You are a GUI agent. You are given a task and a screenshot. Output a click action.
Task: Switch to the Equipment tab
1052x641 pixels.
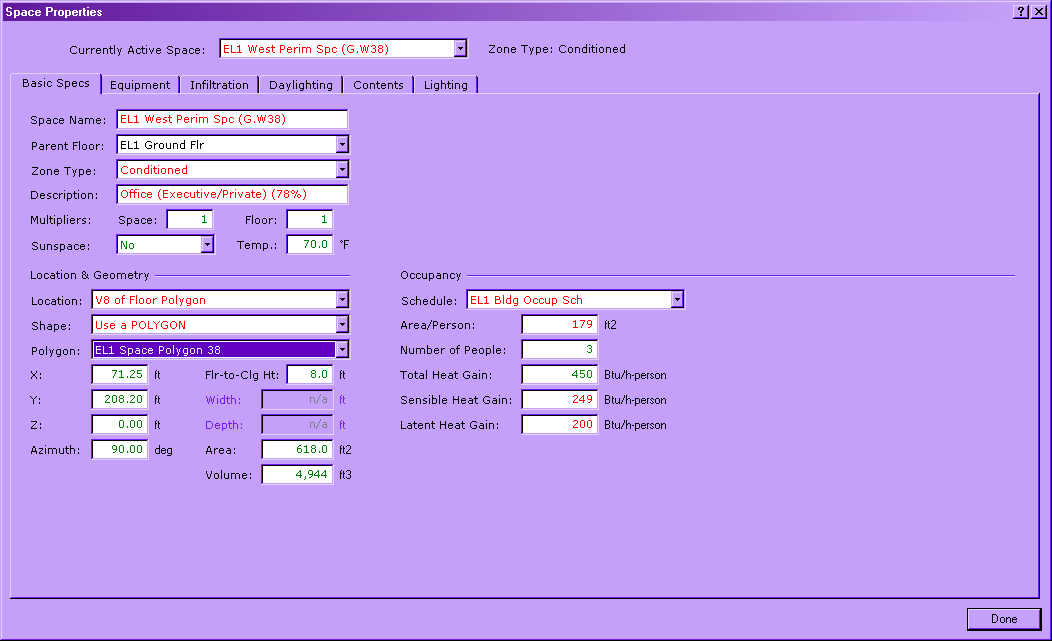(x=140, y=85)
